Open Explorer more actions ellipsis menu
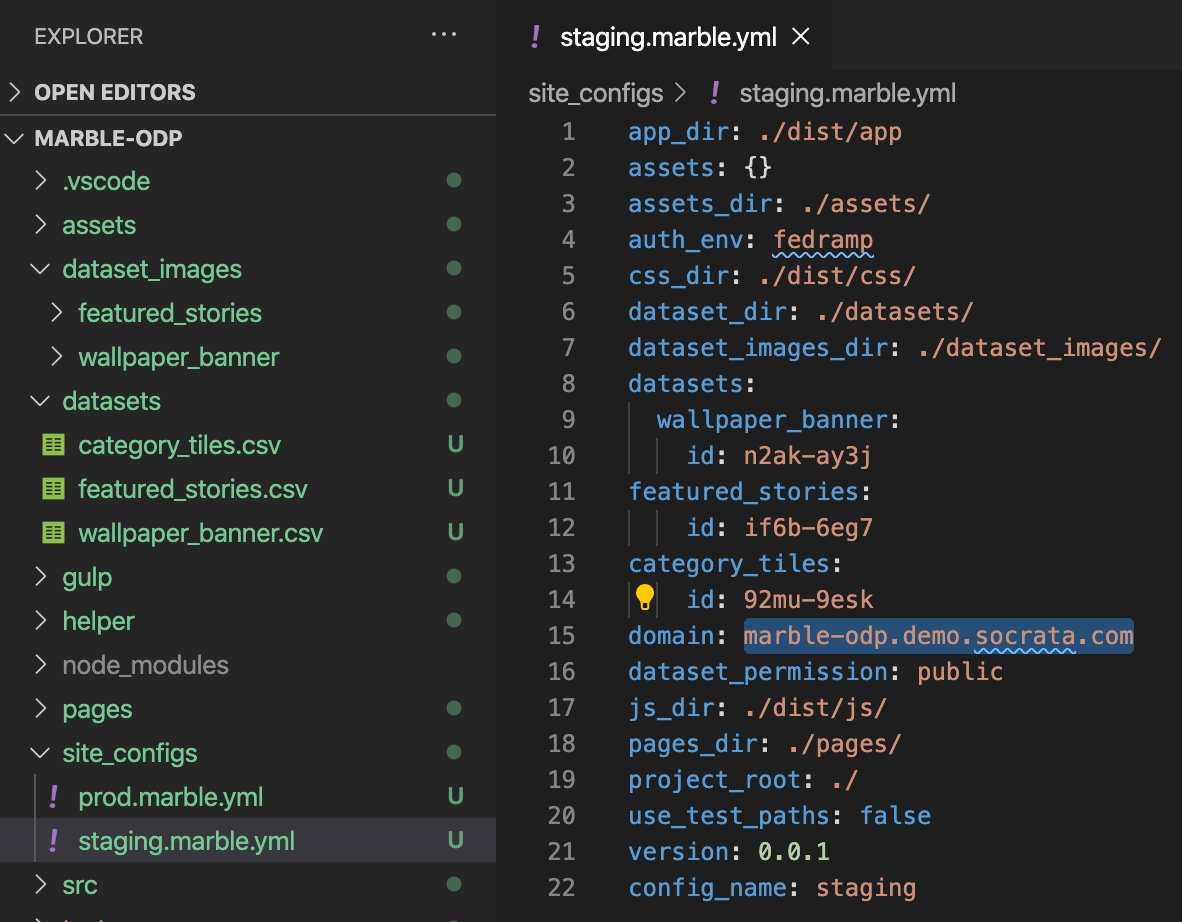The image size is (1182, 922). tap(443, 35)
